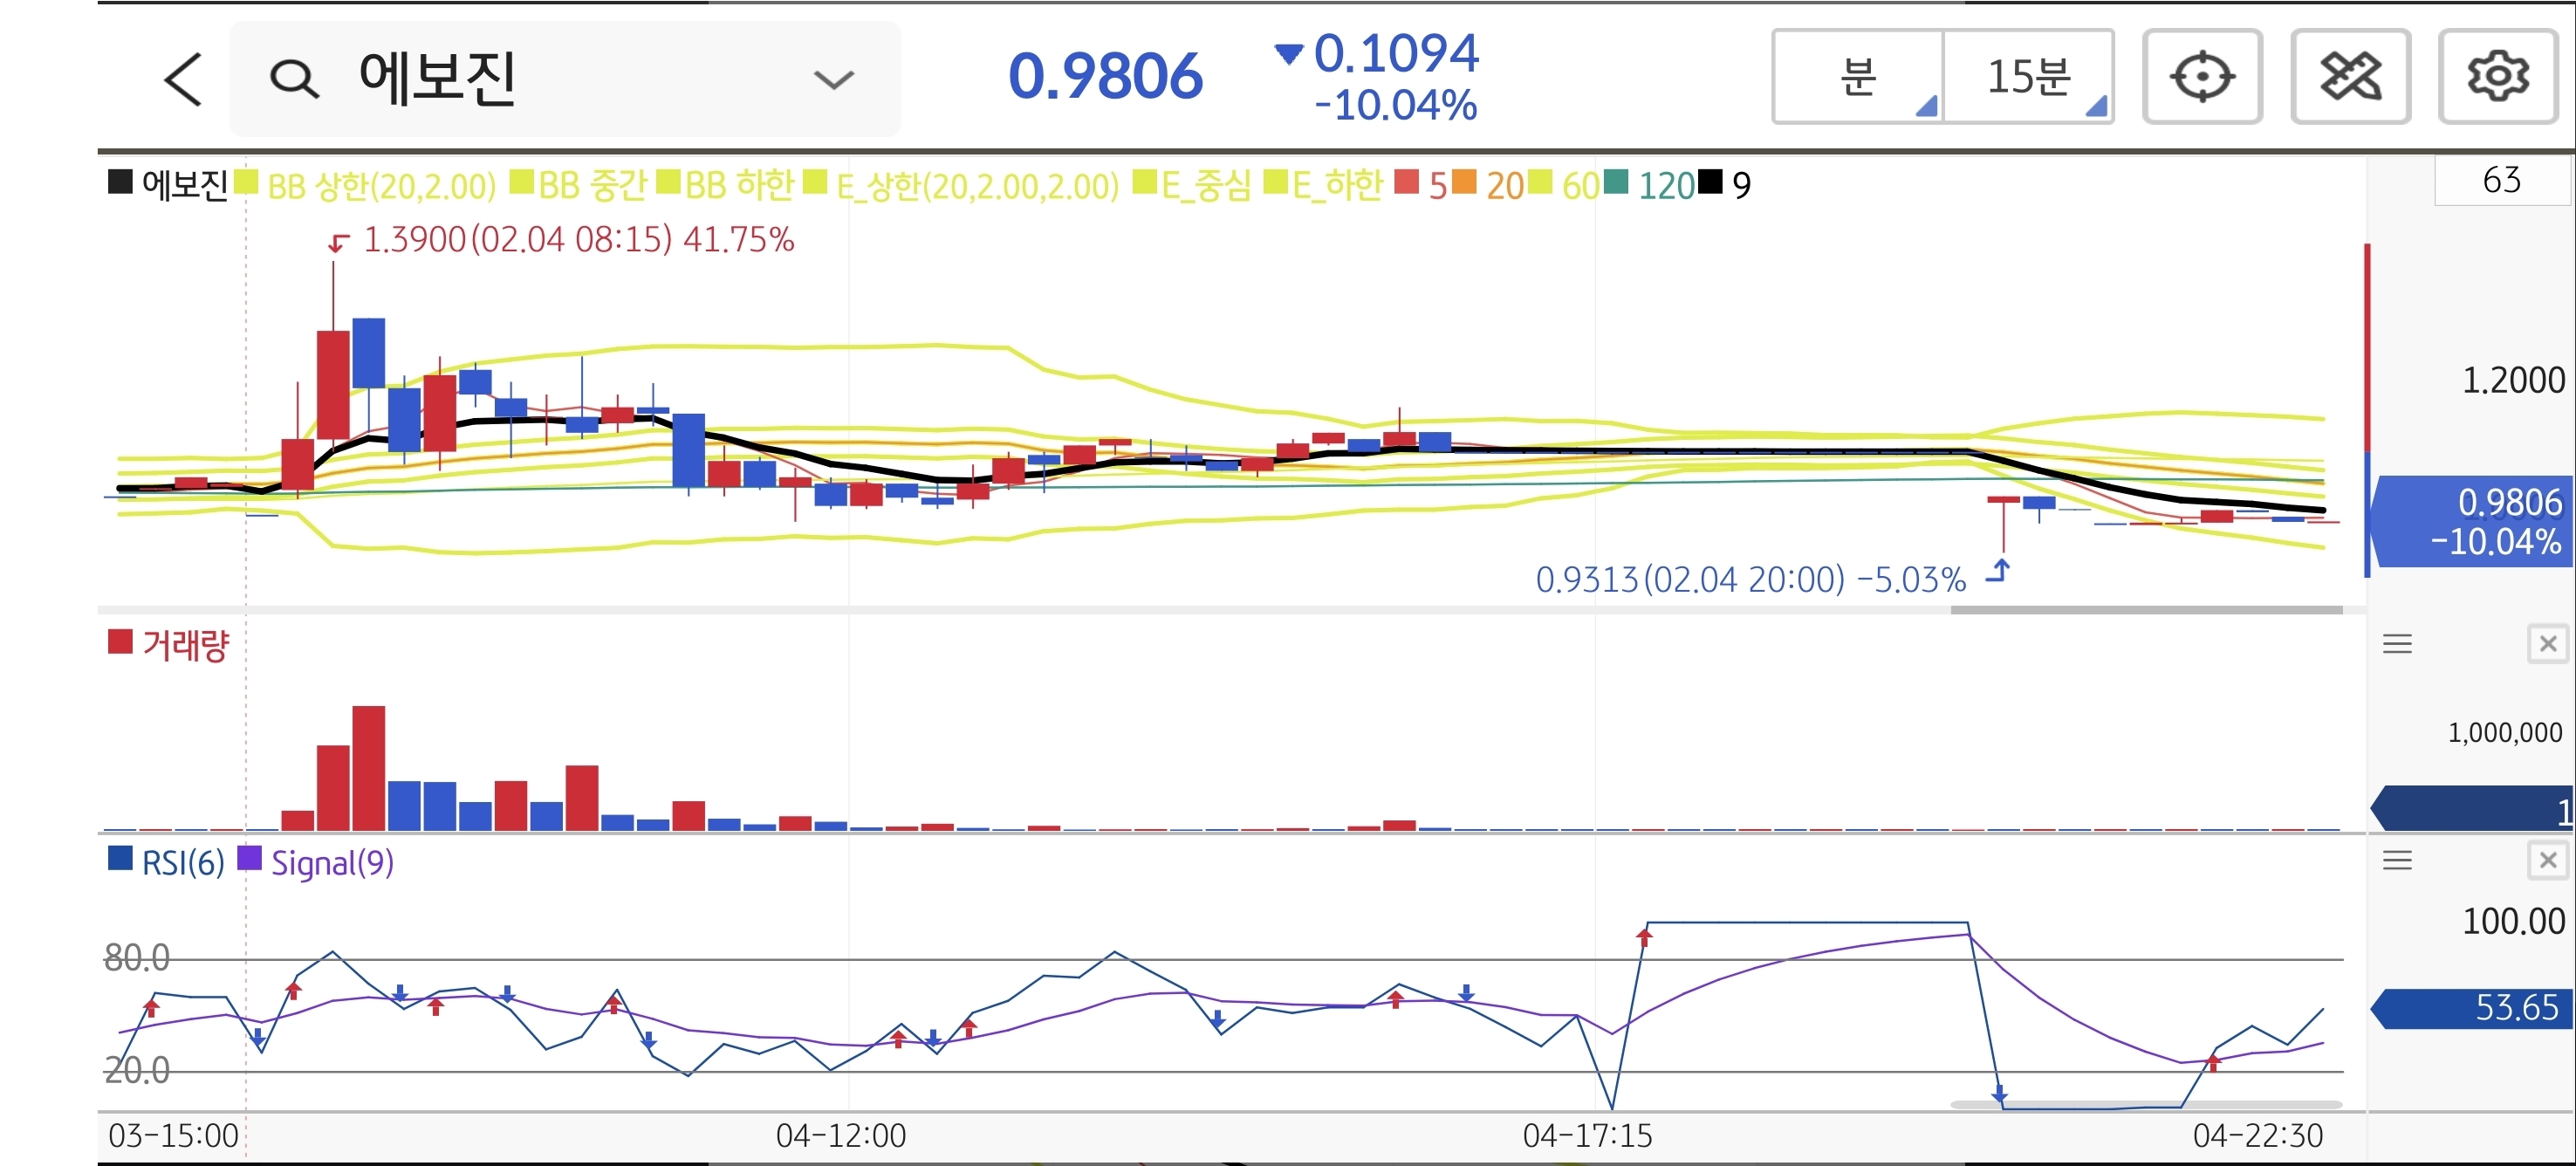Expand the 에보진 symbol dropdown chevron
The height and width of the screenshot is (1166, 2576).
click(x=833, y=79)
